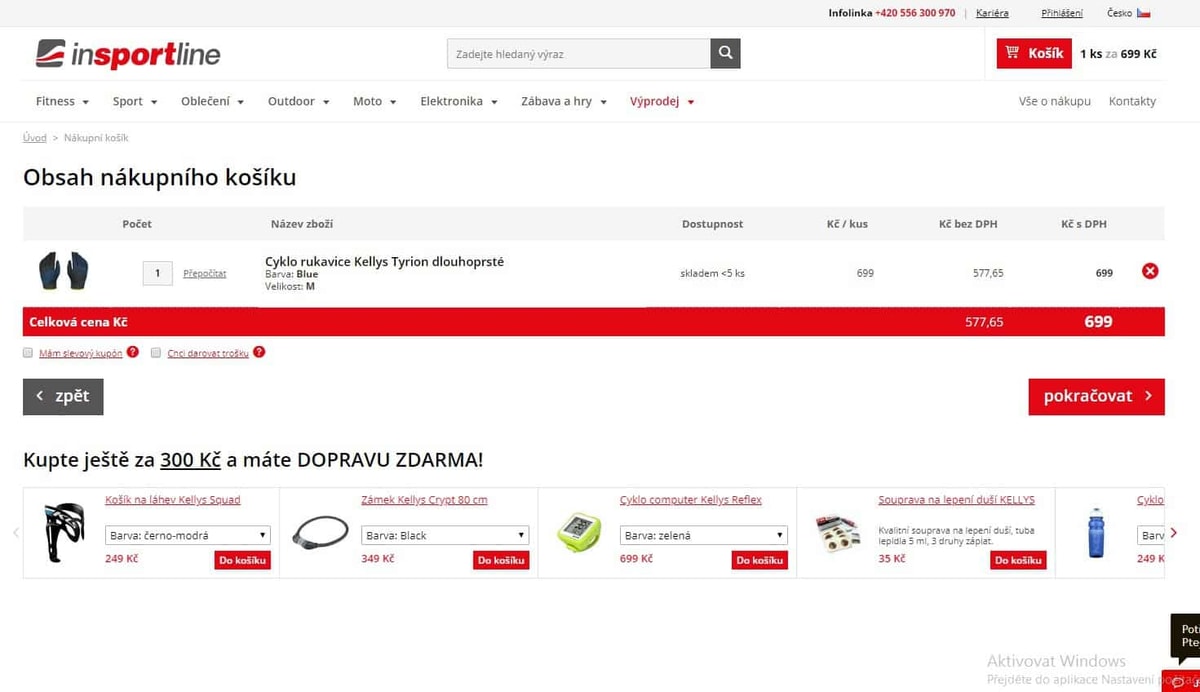Tick the Chci darovat trošku checkbox

(x=156, y=352)
